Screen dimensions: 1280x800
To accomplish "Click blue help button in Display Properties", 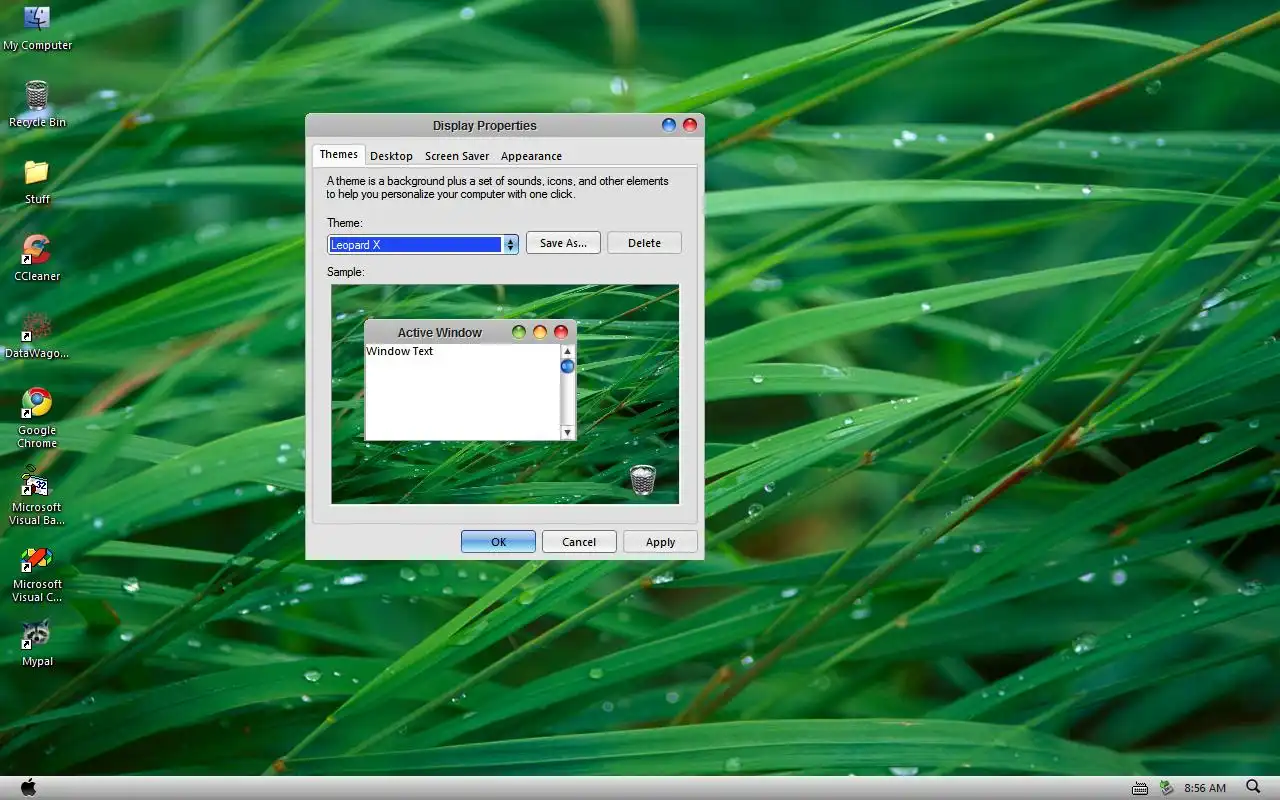I will [669, 125].
